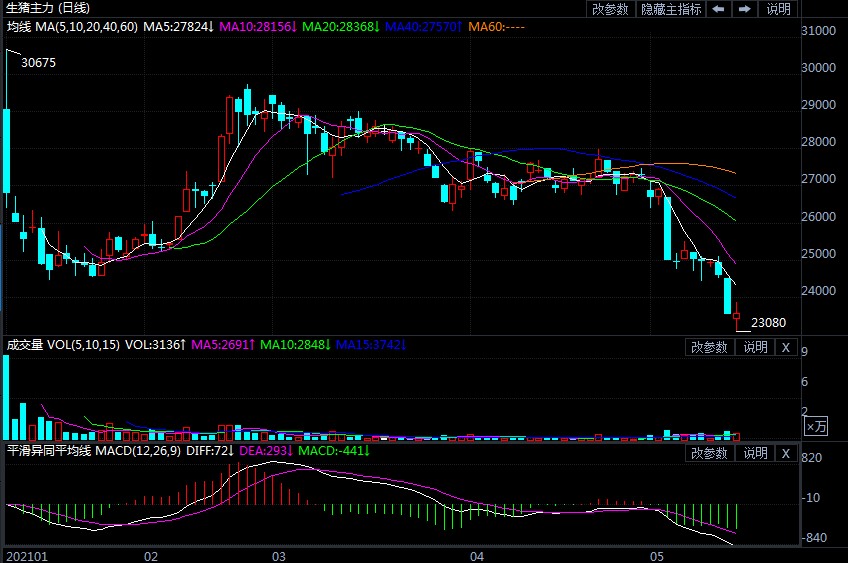Select the 平滑异同平均线 MACD(12,26,9) label
This screenshot has height=563, width=848.
coord(91,451)
